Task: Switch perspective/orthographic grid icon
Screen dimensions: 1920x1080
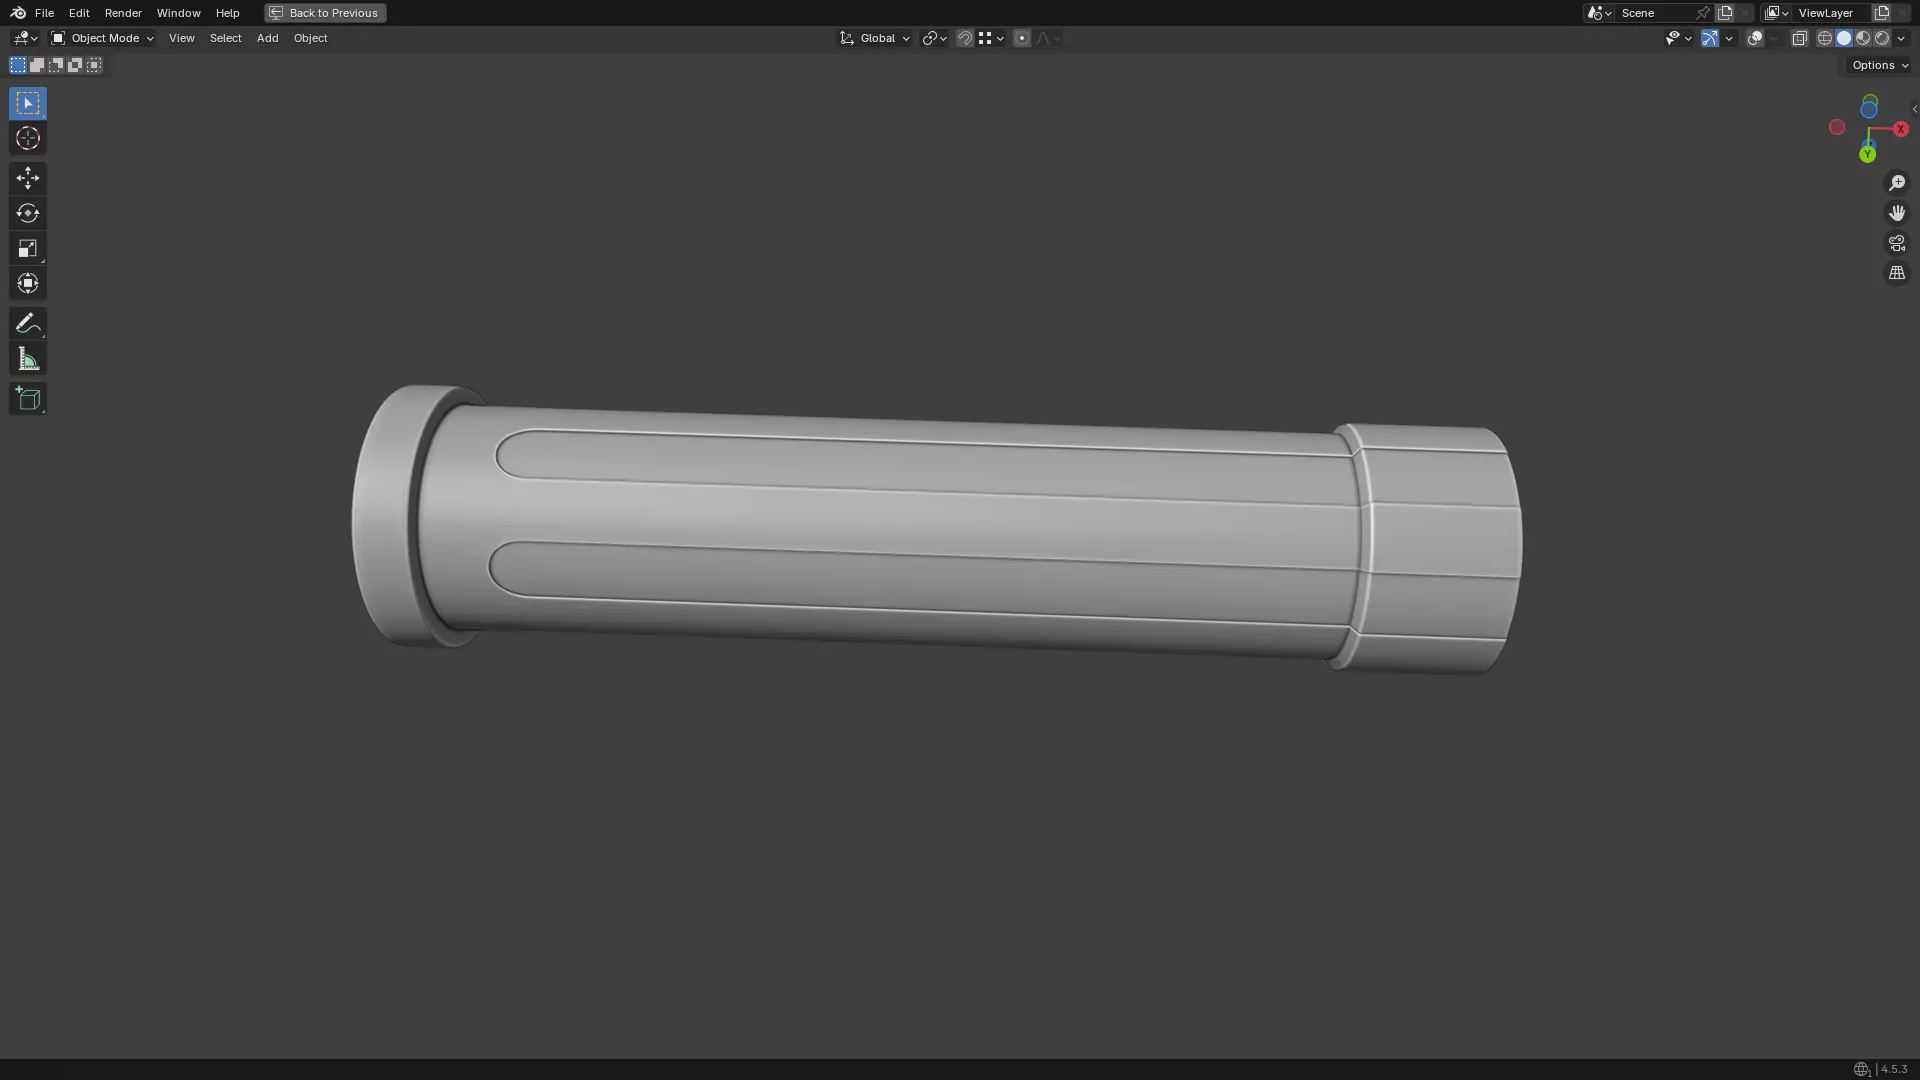Action: point(1897,273)
